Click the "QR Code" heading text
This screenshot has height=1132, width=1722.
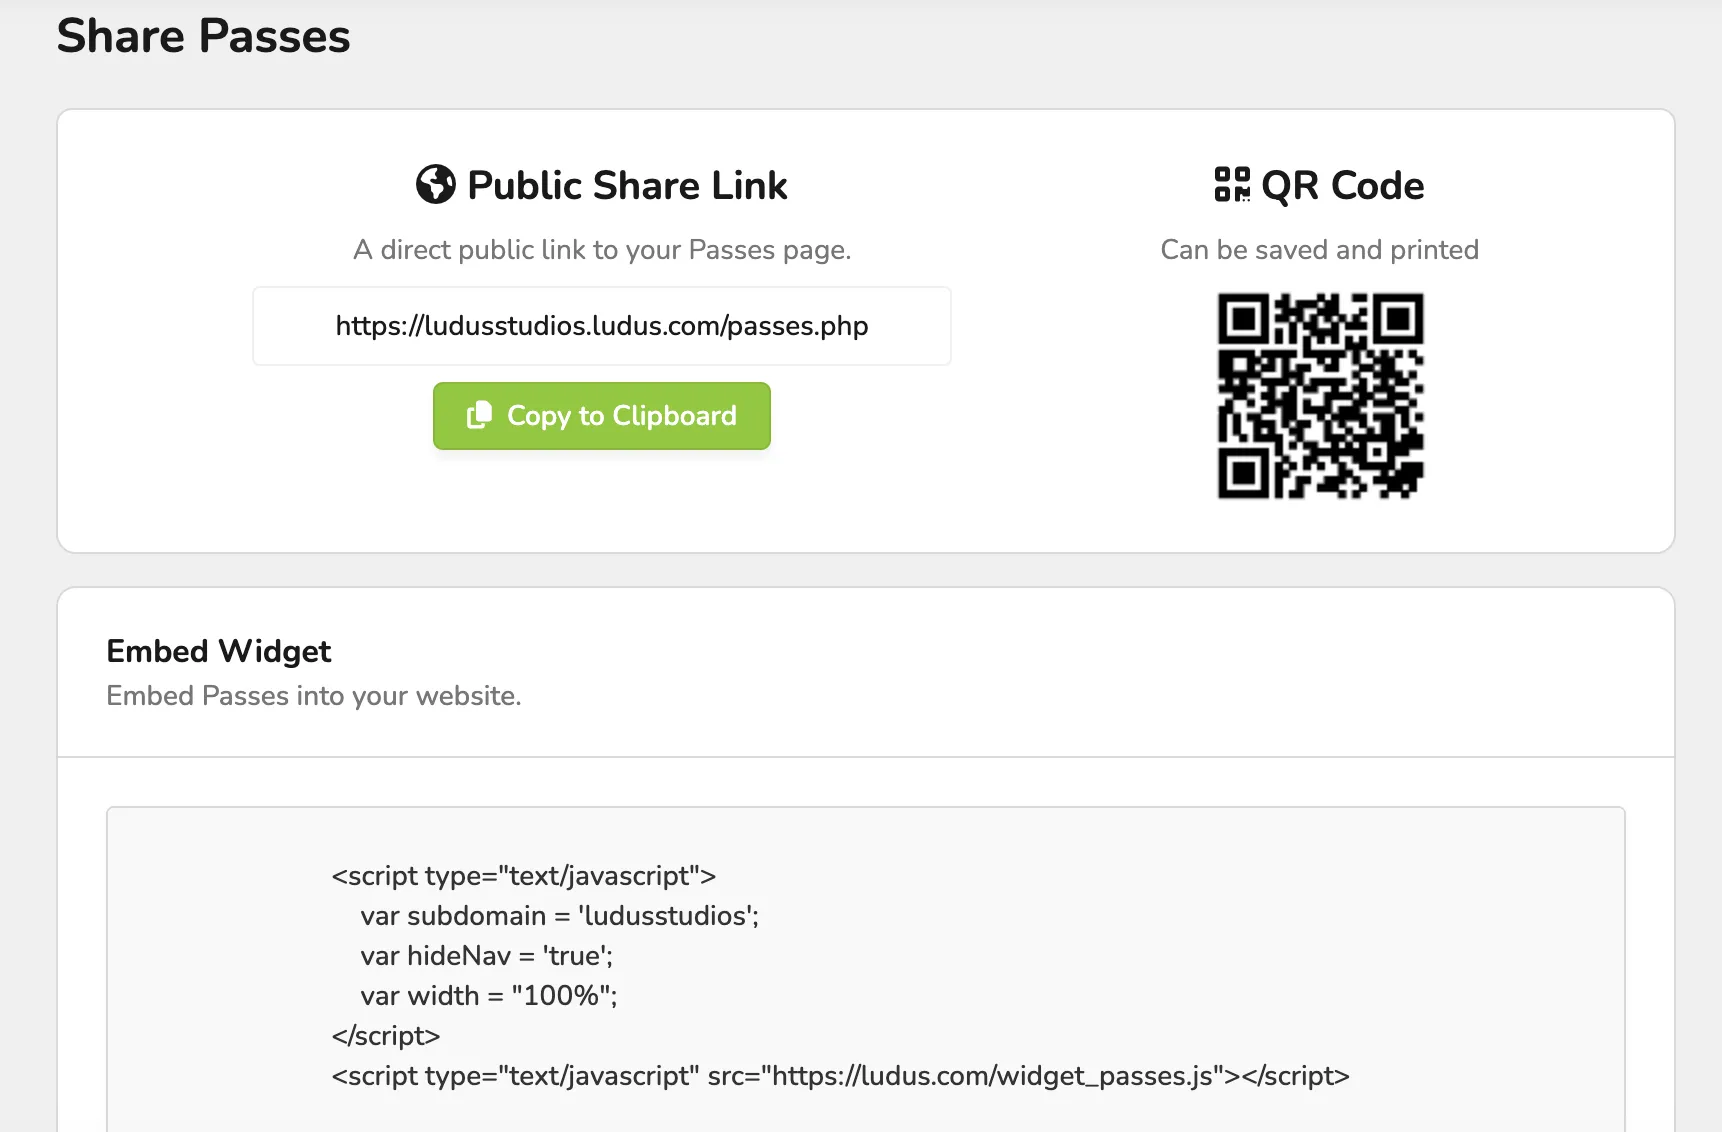[1343, 186]
